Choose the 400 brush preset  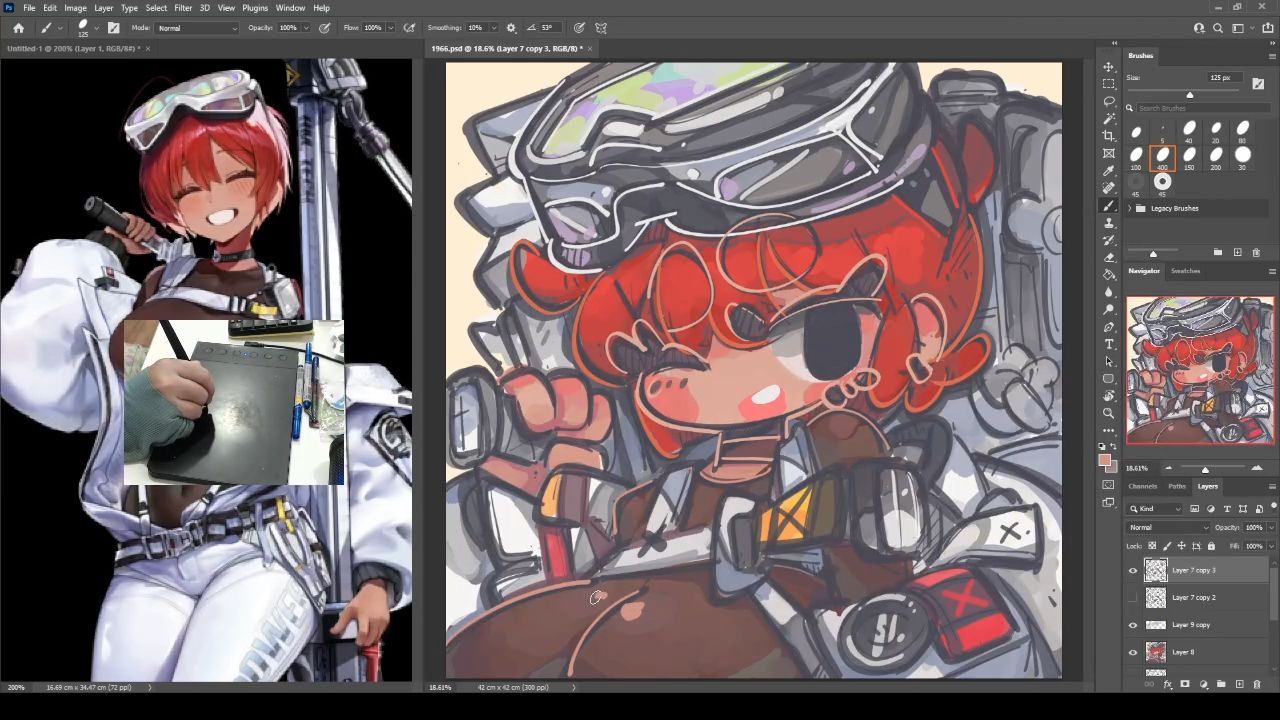1162,157
